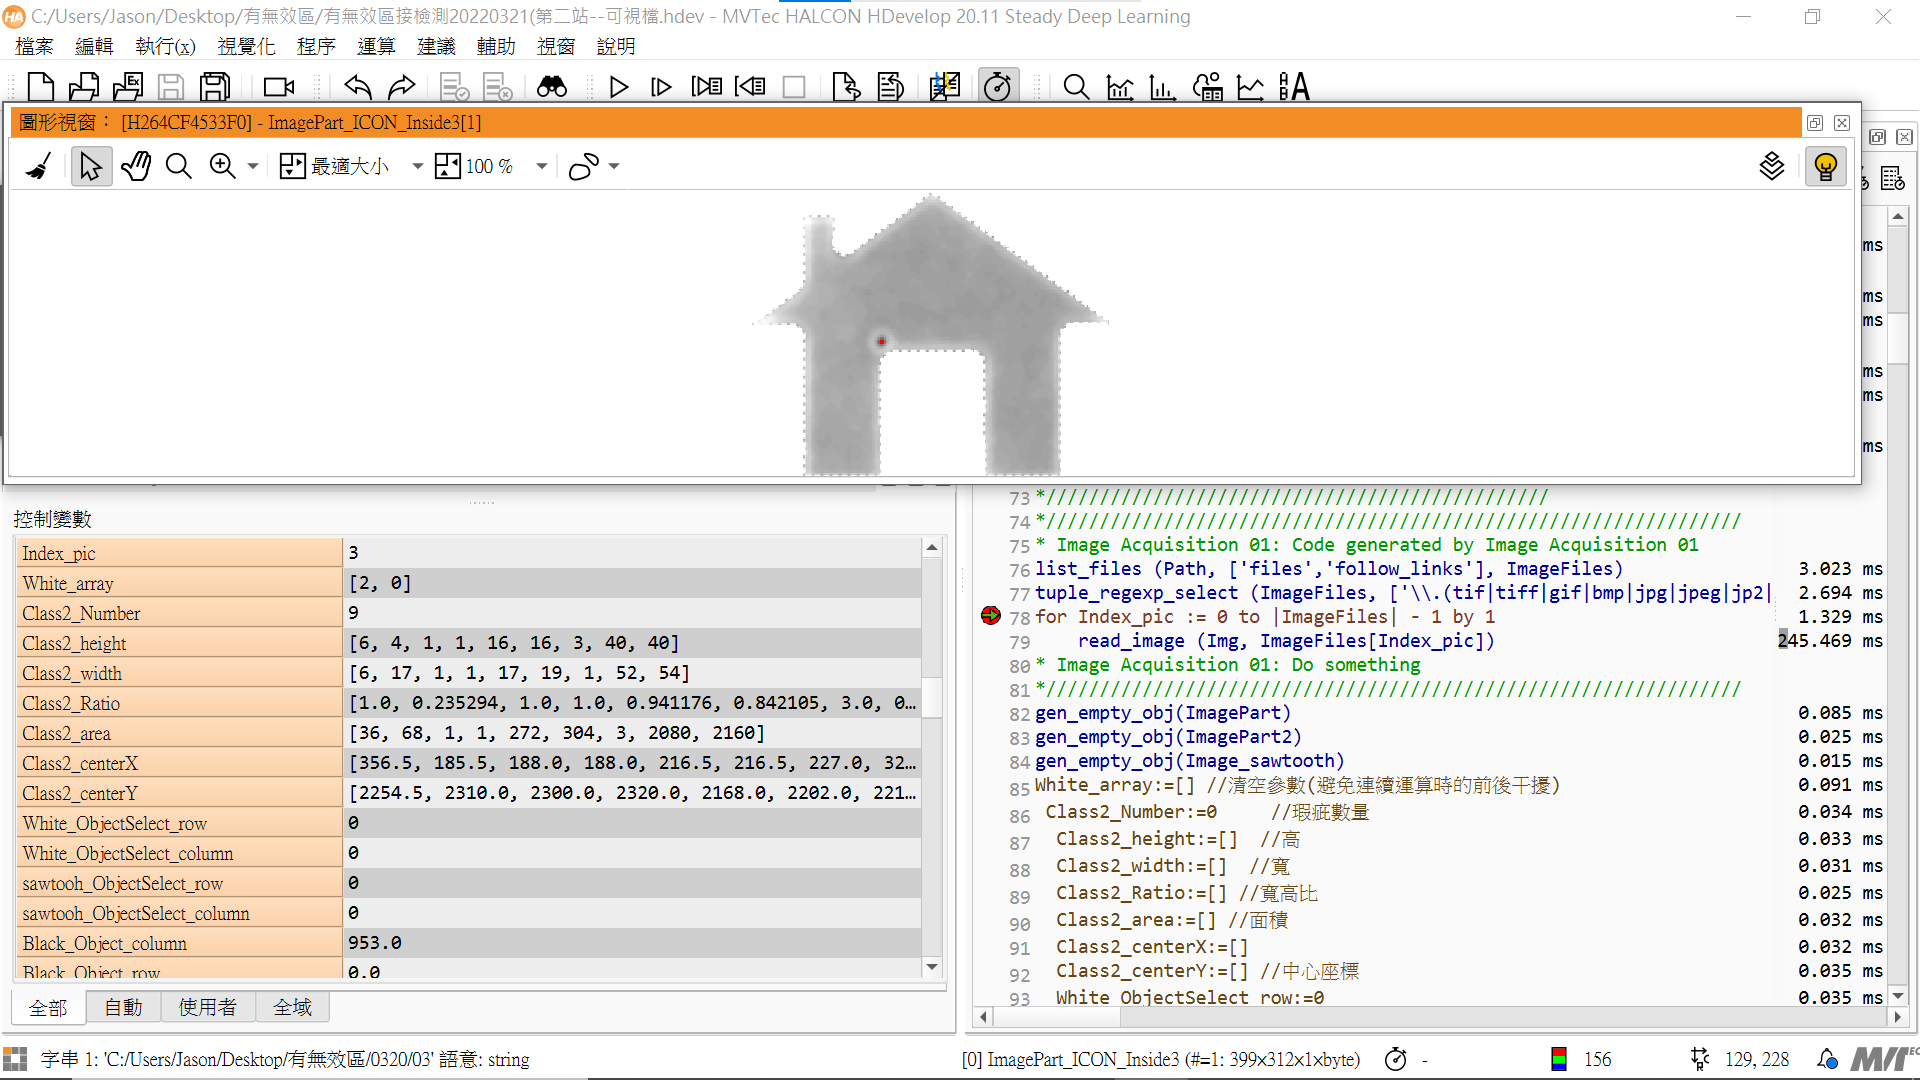Run the program with the Play icon
This screenshot has width=1920, height=1080.
(x=619, y=87)
